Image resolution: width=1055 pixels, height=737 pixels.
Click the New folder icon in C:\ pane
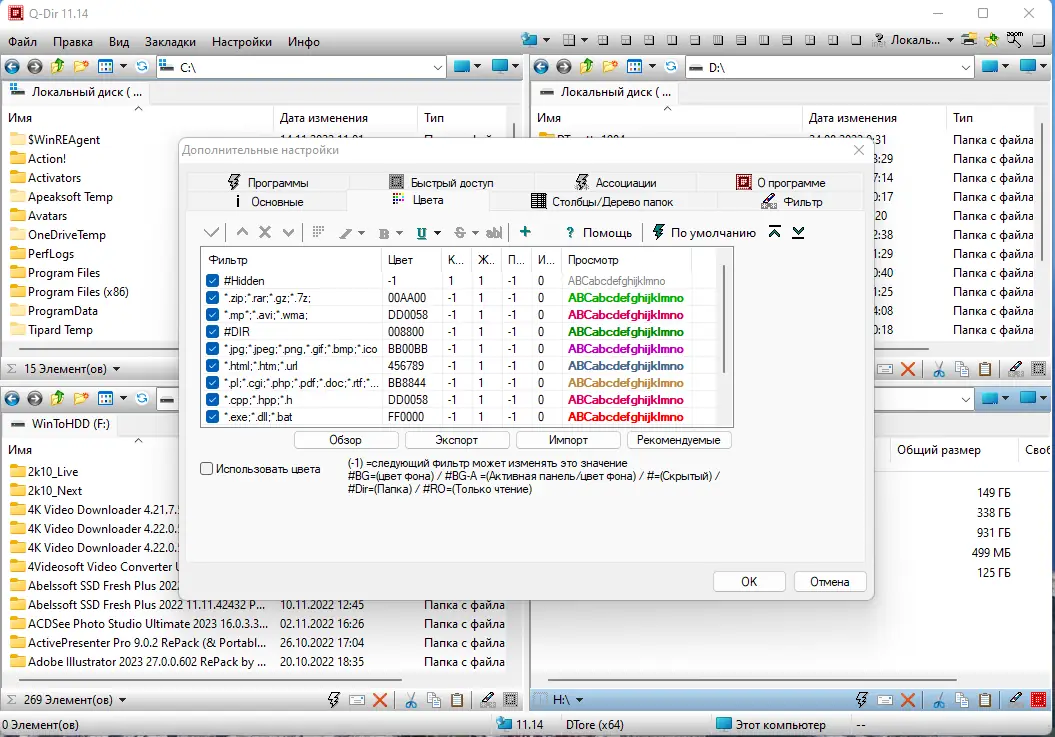point(81,67)
